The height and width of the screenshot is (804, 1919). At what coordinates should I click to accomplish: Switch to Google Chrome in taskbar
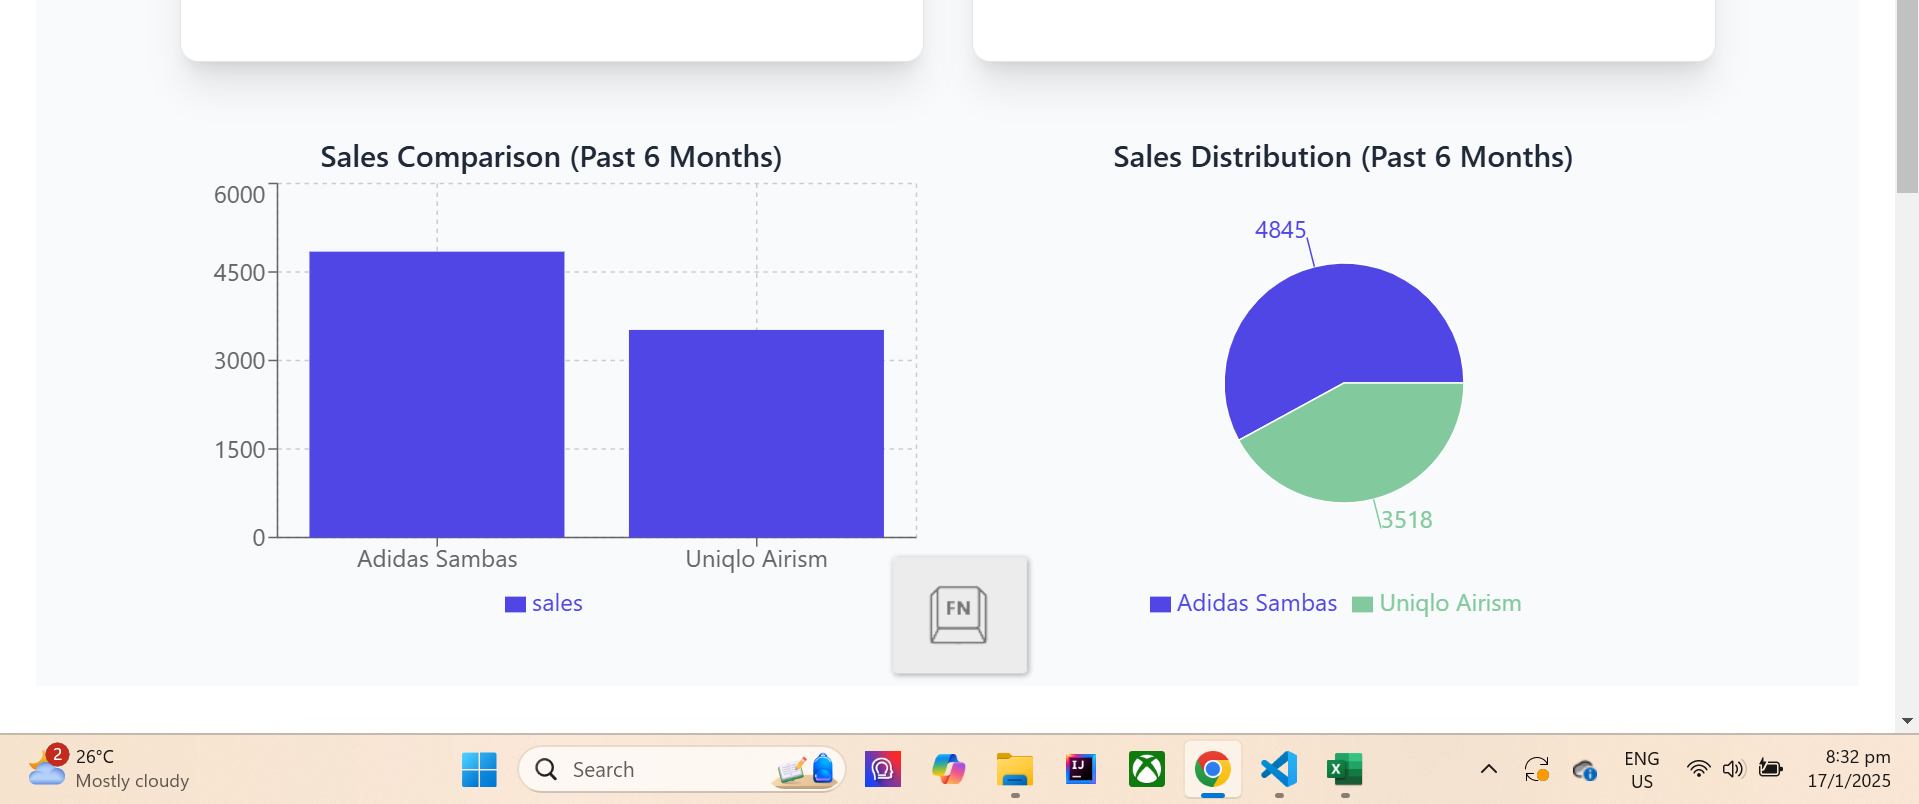coord(1212,769)
